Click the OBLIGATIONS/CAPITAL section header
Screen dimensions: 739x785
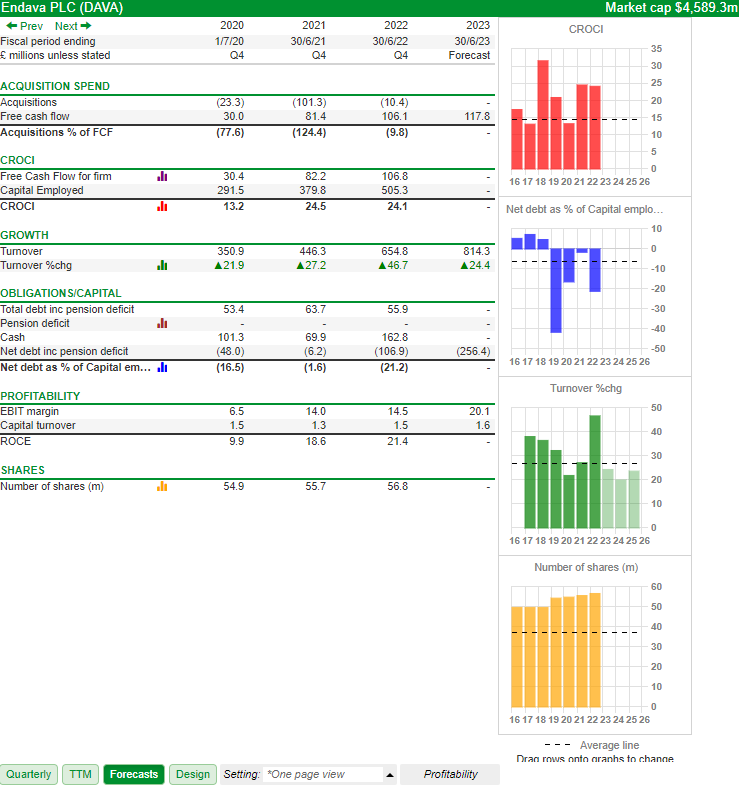coord(61,293)
